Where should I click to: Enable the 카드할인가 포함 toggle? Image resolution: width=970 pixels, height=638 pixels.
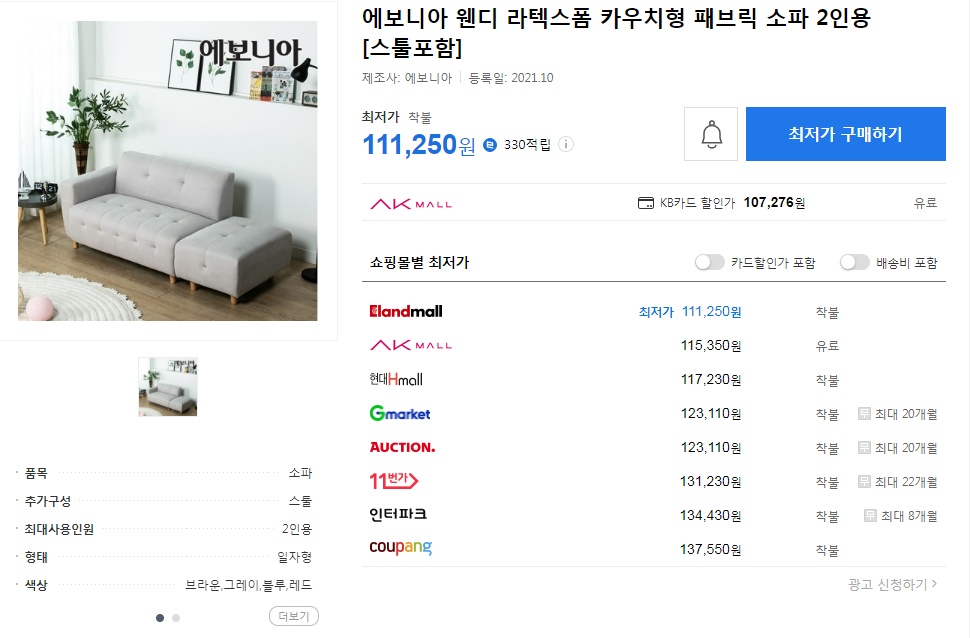[x=710, y=260]
